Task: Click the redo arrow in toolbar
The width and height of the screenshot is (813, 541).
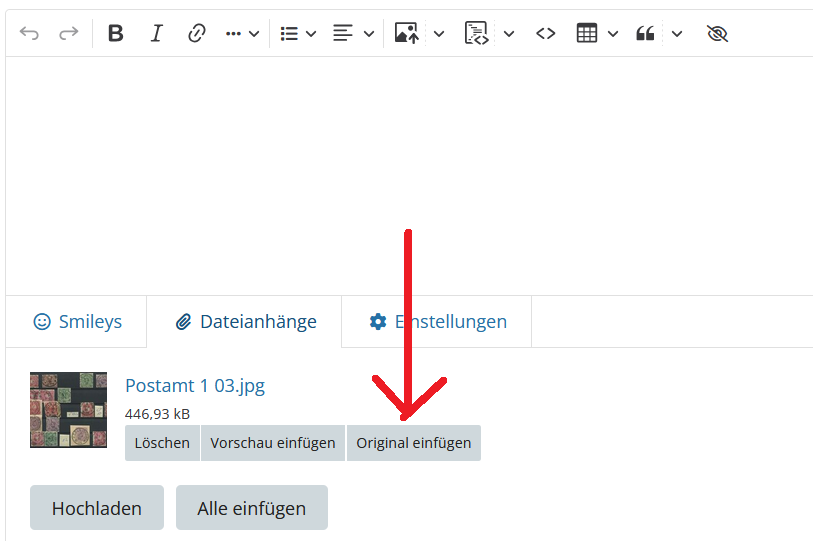Action: 68,34
